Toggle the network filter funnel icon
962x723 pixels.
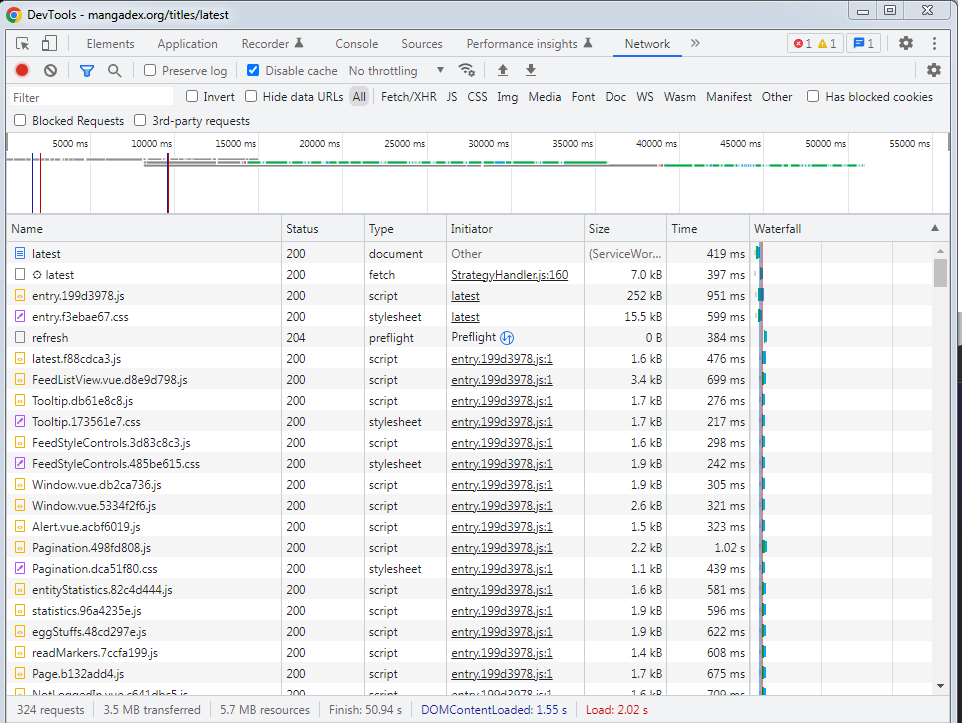(x=87, y=71)
